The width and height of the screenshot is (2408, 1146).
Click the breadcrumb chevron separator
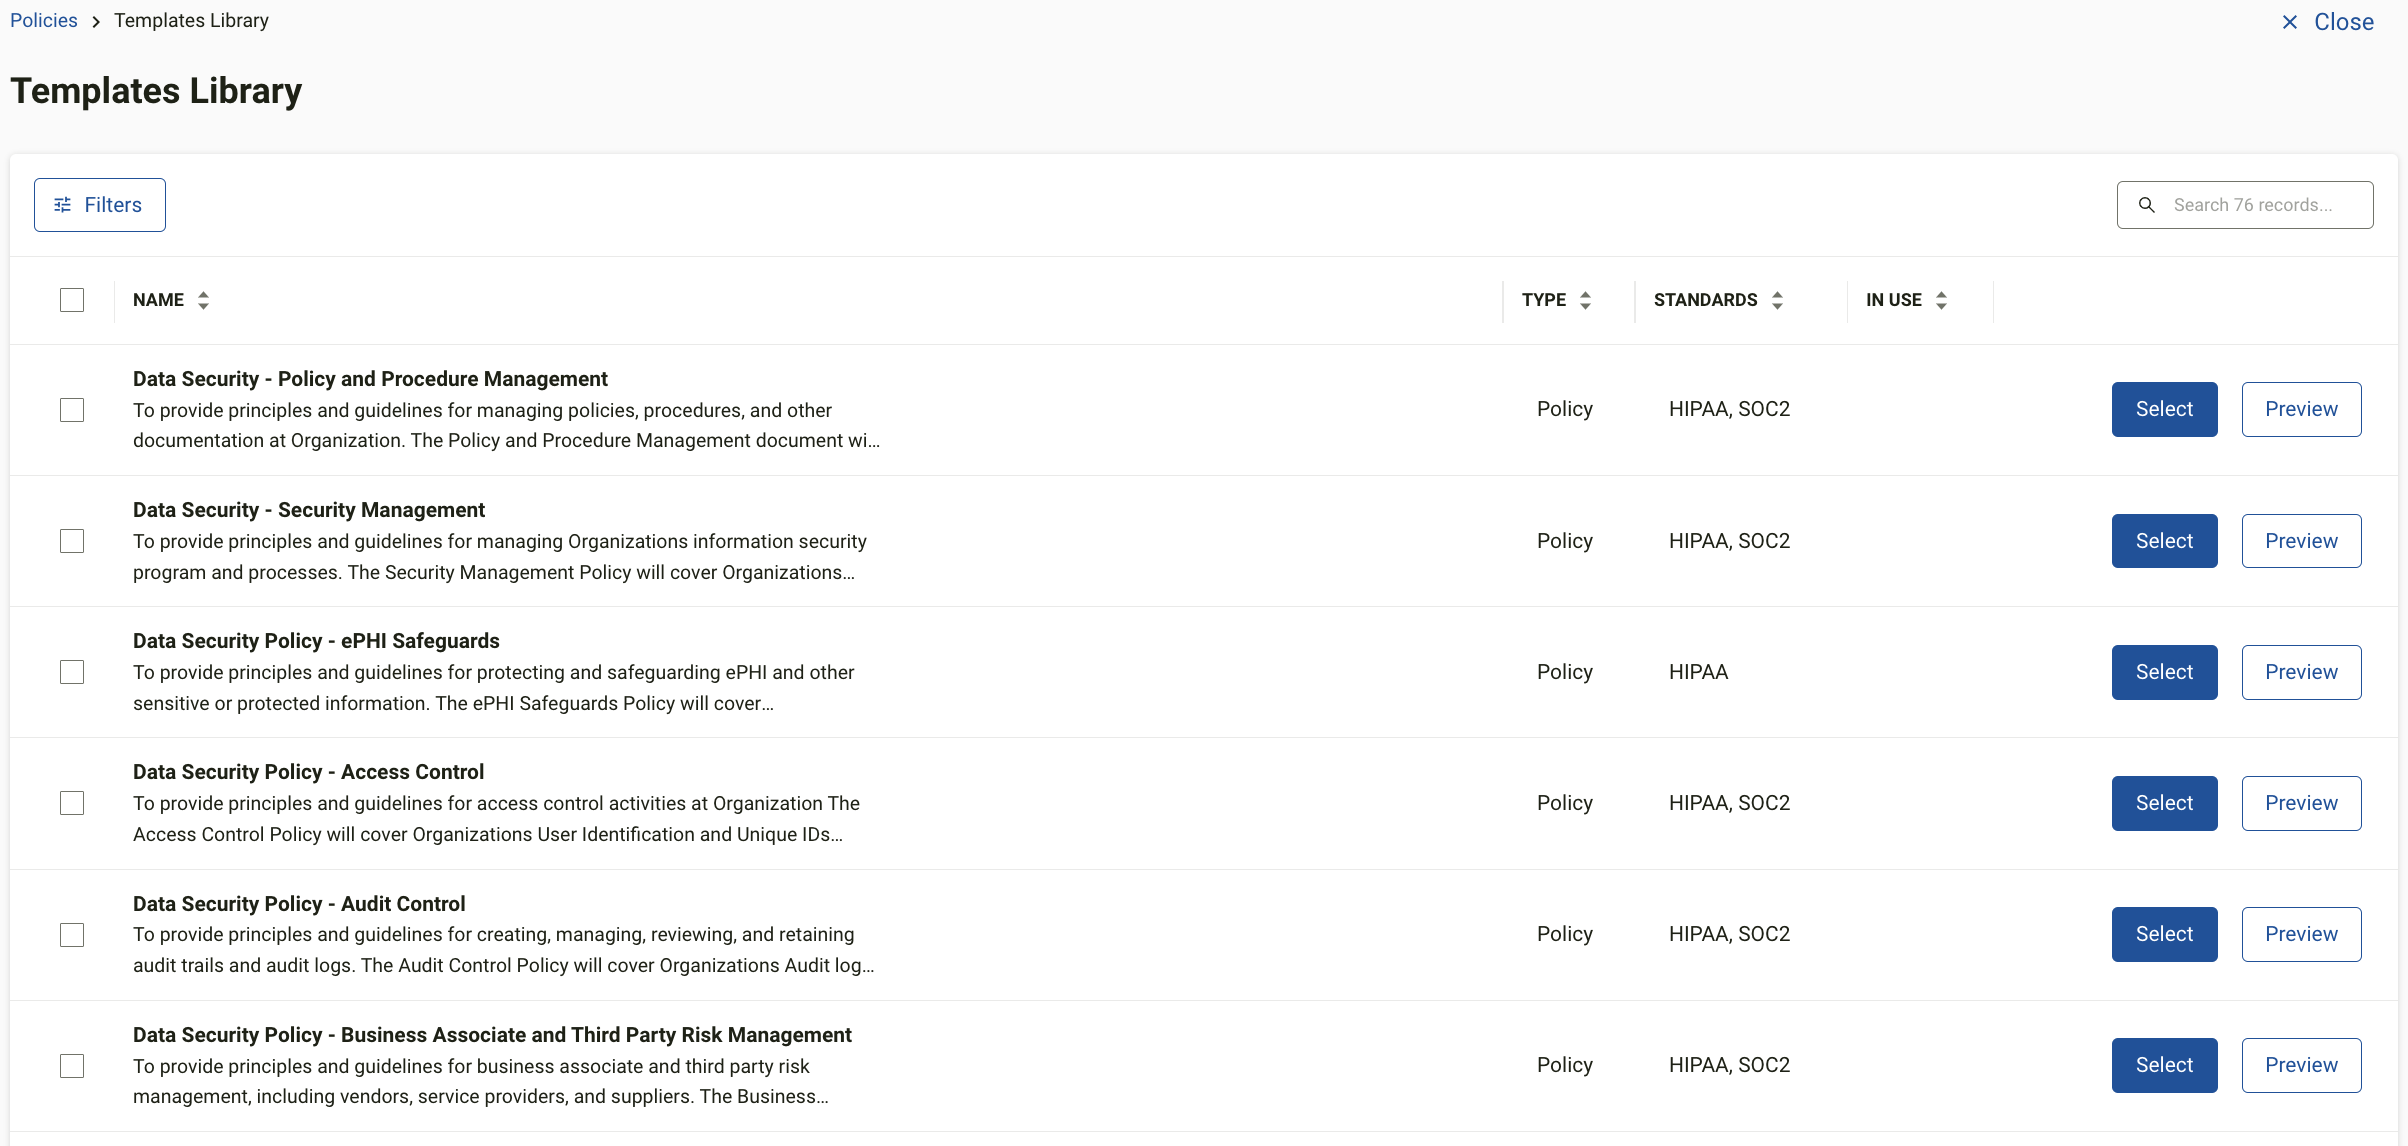[96, 22]
